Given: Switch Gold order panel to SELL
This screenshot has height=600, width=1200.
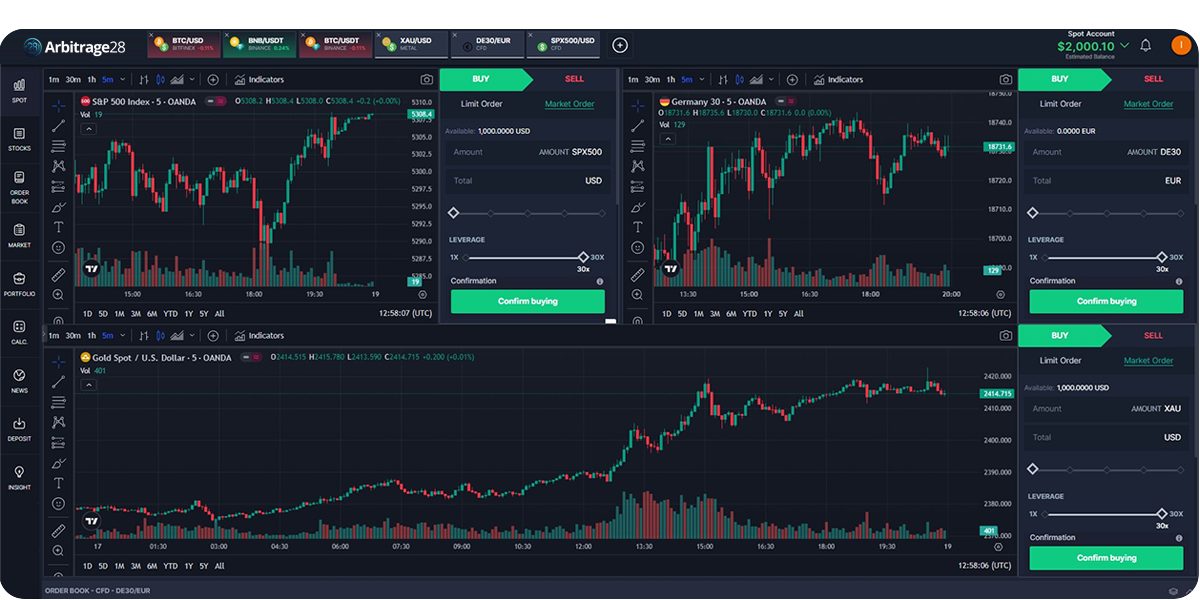Looking at the screenshot, I should [x=1153, y=336].
